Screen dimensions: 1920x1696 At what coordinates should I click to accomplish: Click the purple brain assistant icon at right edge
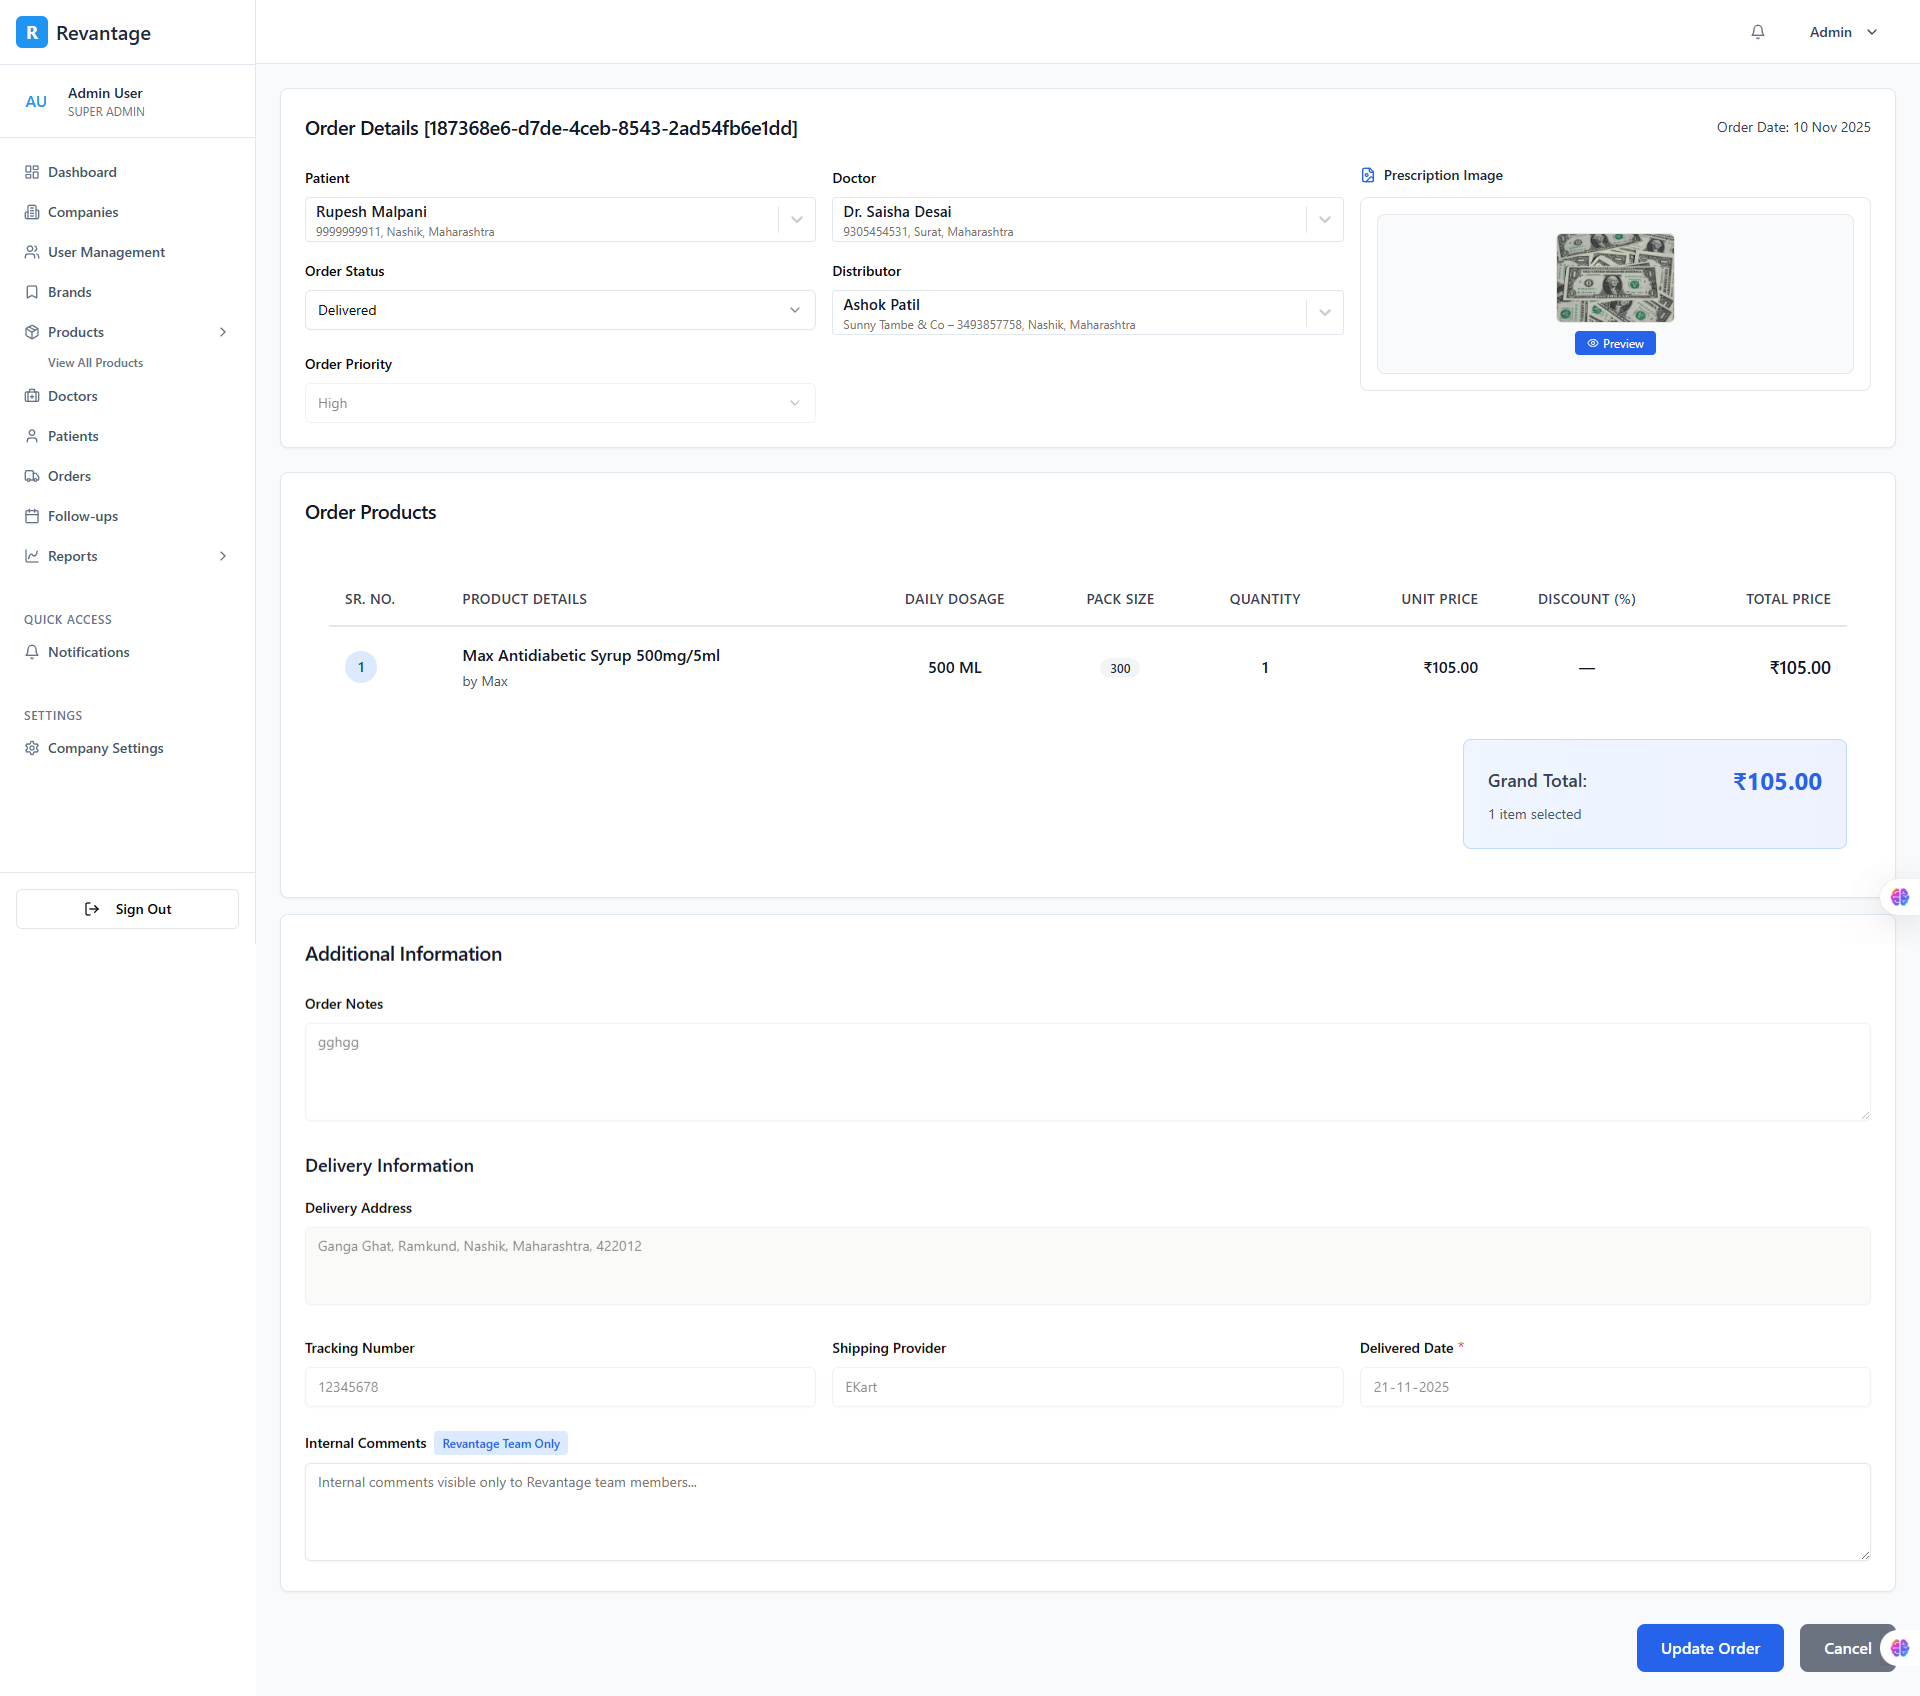pyautogui.click(x=1899, y=897)
